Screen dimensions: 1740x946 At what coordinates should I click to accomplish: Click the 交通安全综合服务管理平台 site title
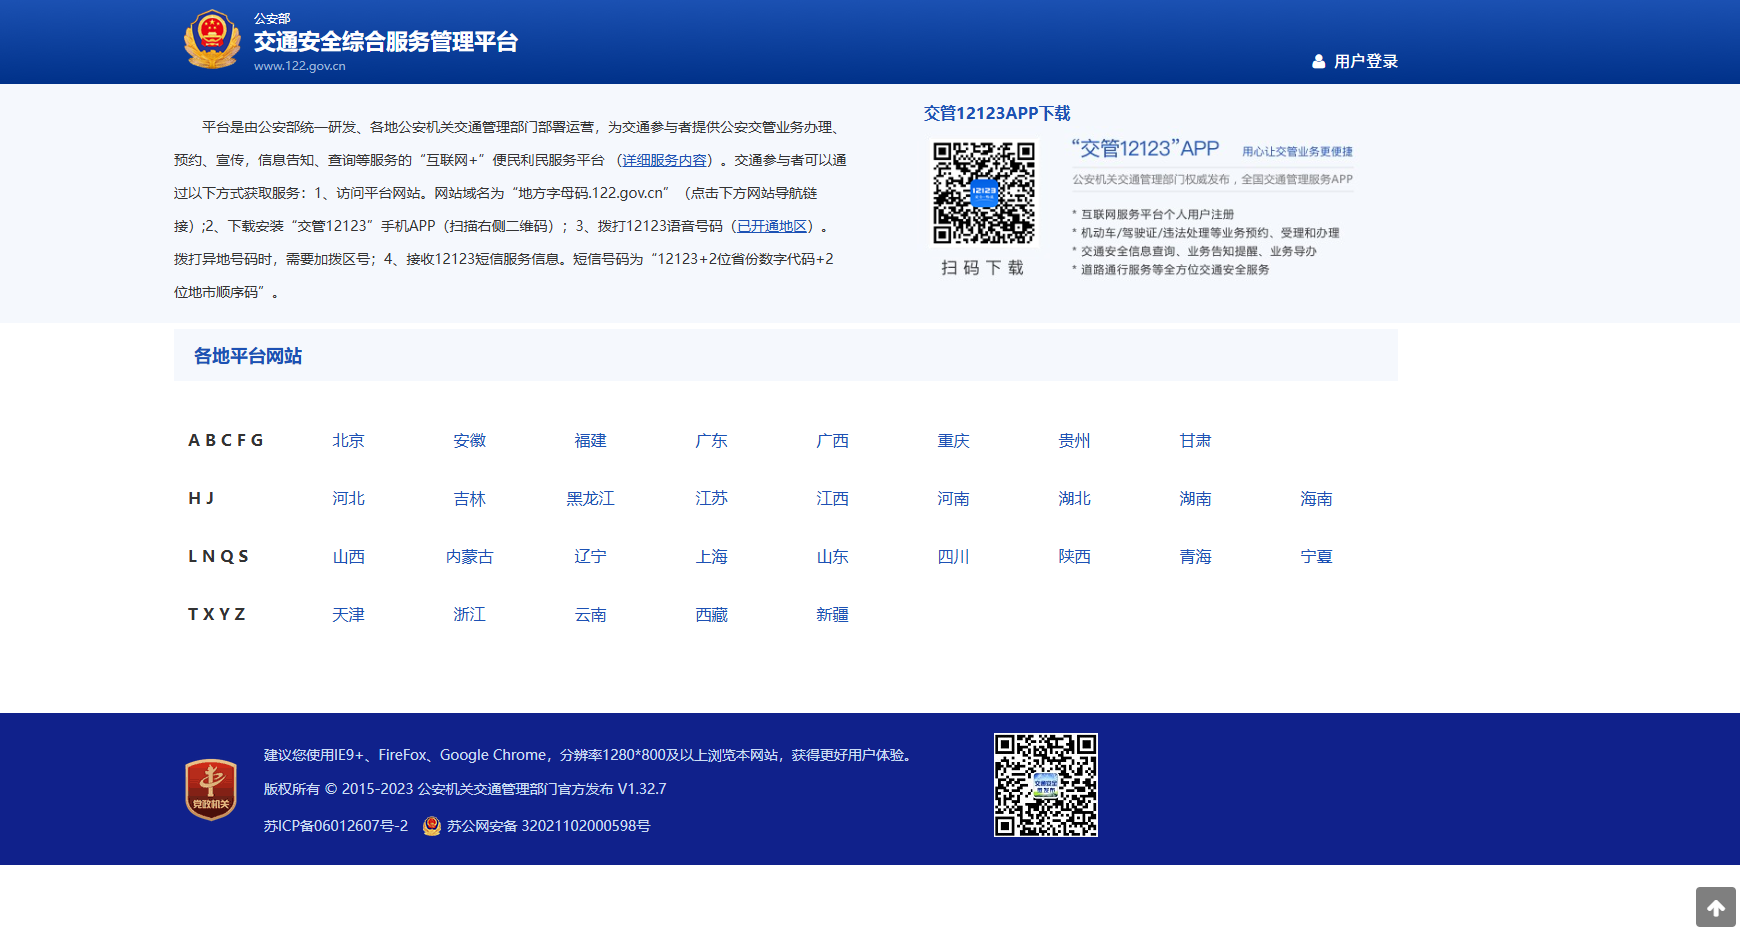tap(386, 42)
